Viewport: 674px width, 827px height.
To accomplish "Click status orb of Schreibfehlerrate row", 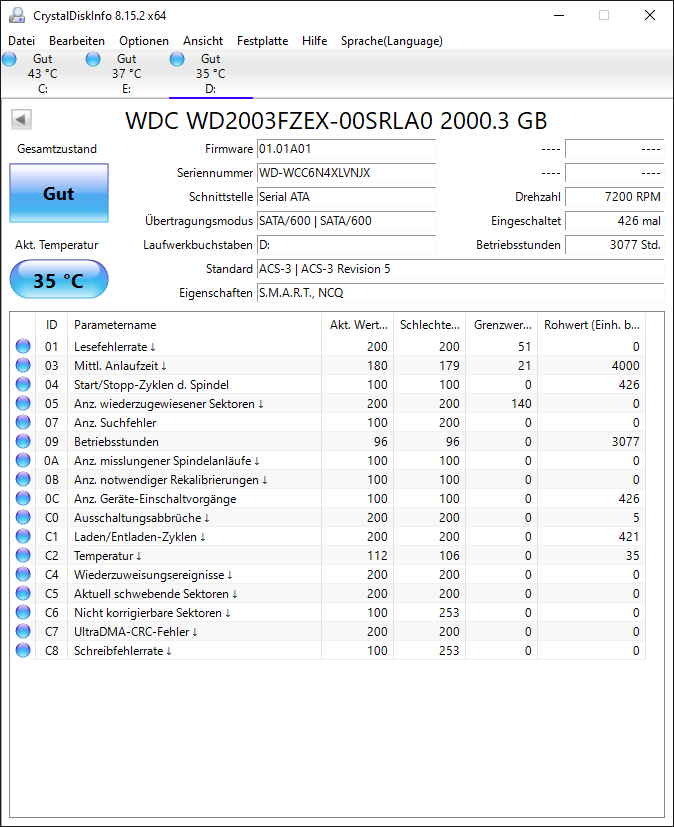I will [23, 650].
